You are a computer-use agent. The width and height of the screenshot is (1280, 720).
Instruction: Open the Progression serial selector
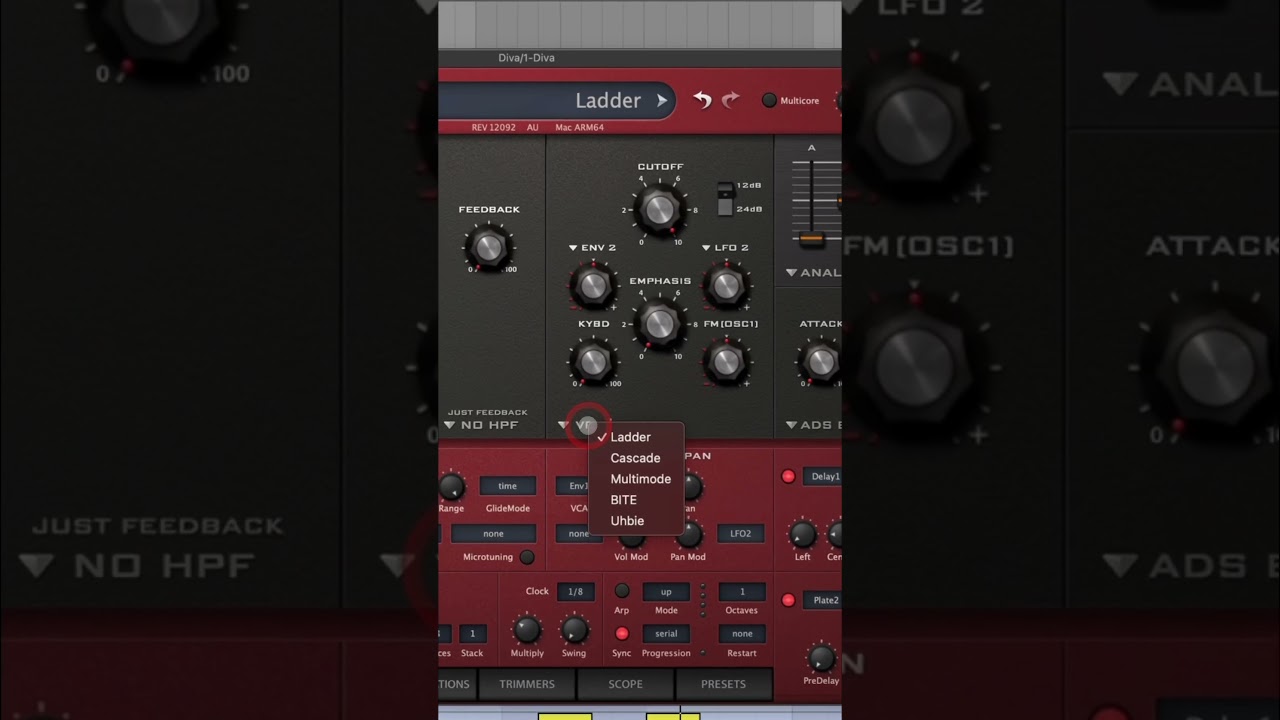666,633
